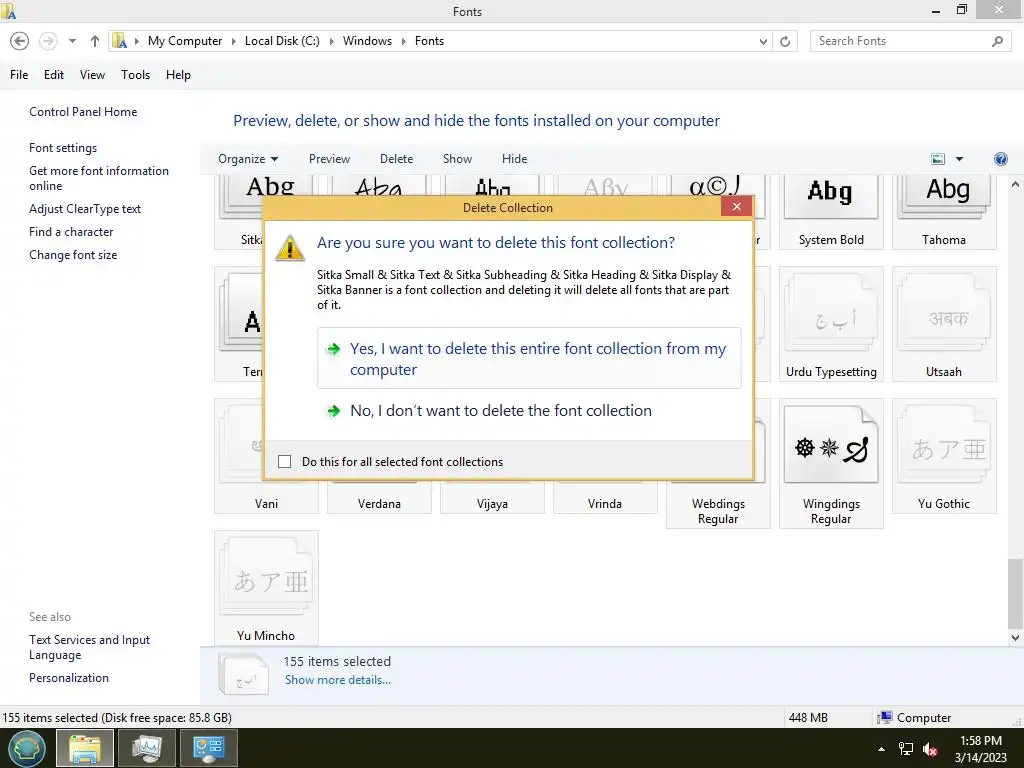1024x768 pixels.
Task: Click the File Explorer taskbar icon
Action: (x=85, y=748)
